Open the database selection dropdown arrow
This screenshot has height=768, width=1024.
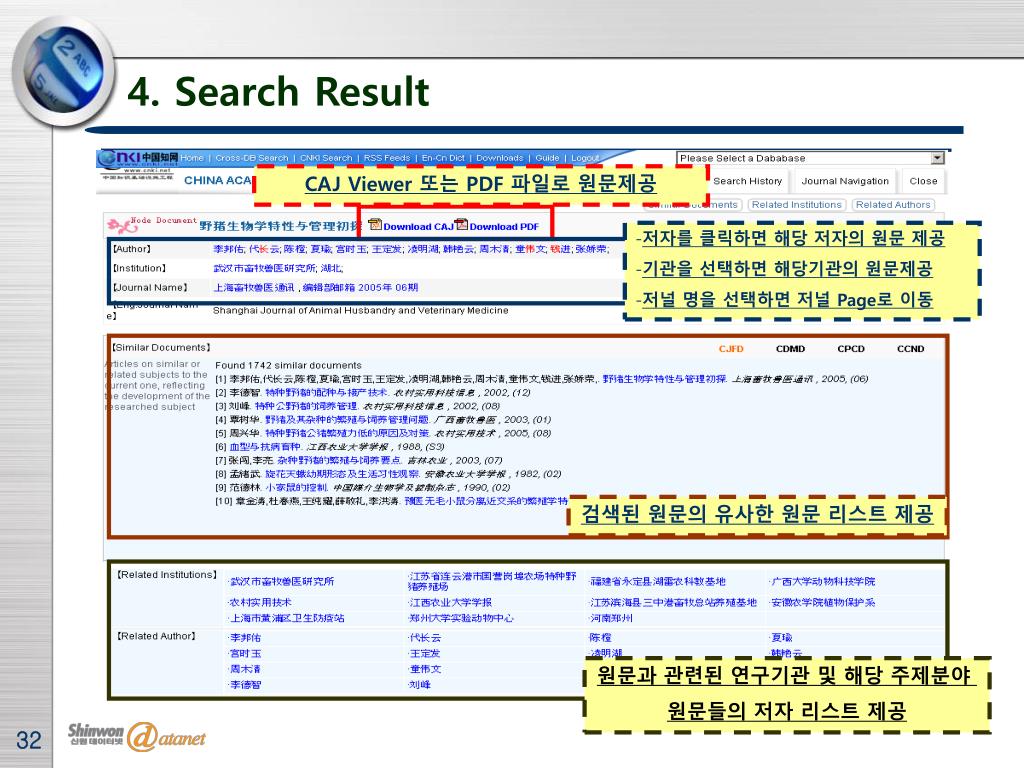point(937,158)
